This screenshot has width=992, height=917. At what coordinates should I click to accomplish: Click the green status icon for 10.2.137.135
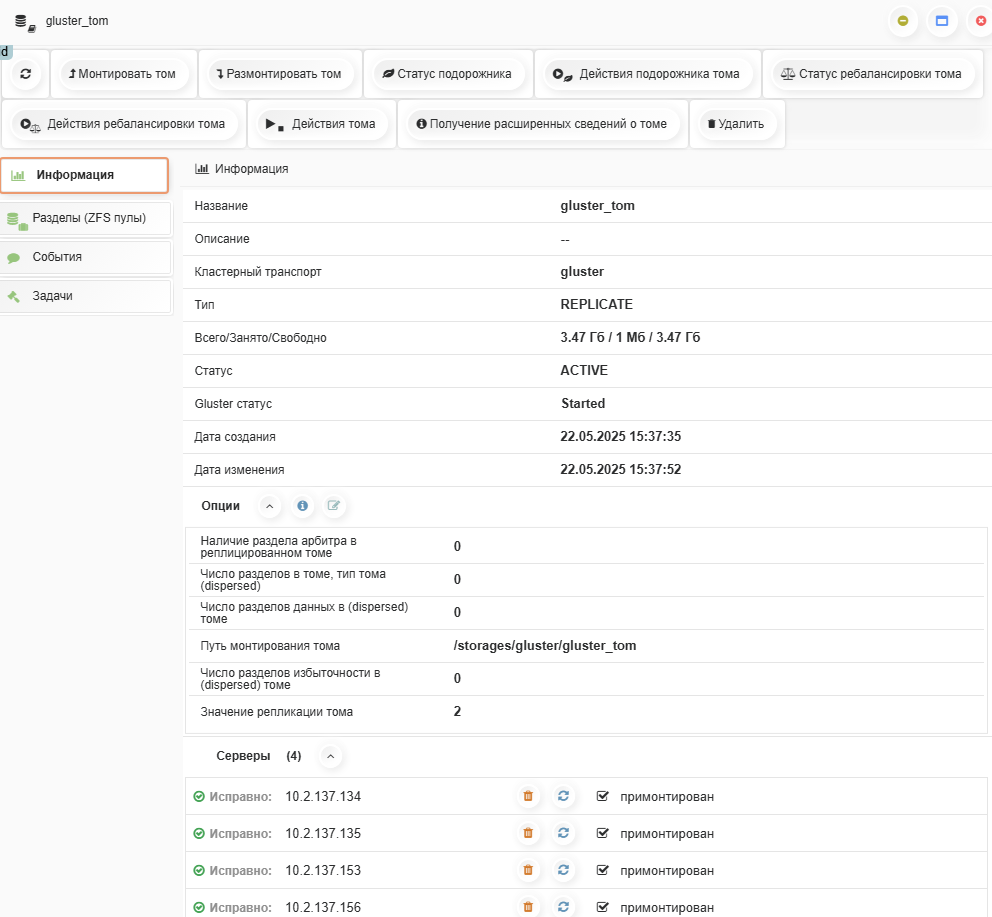tap(199, 833)
